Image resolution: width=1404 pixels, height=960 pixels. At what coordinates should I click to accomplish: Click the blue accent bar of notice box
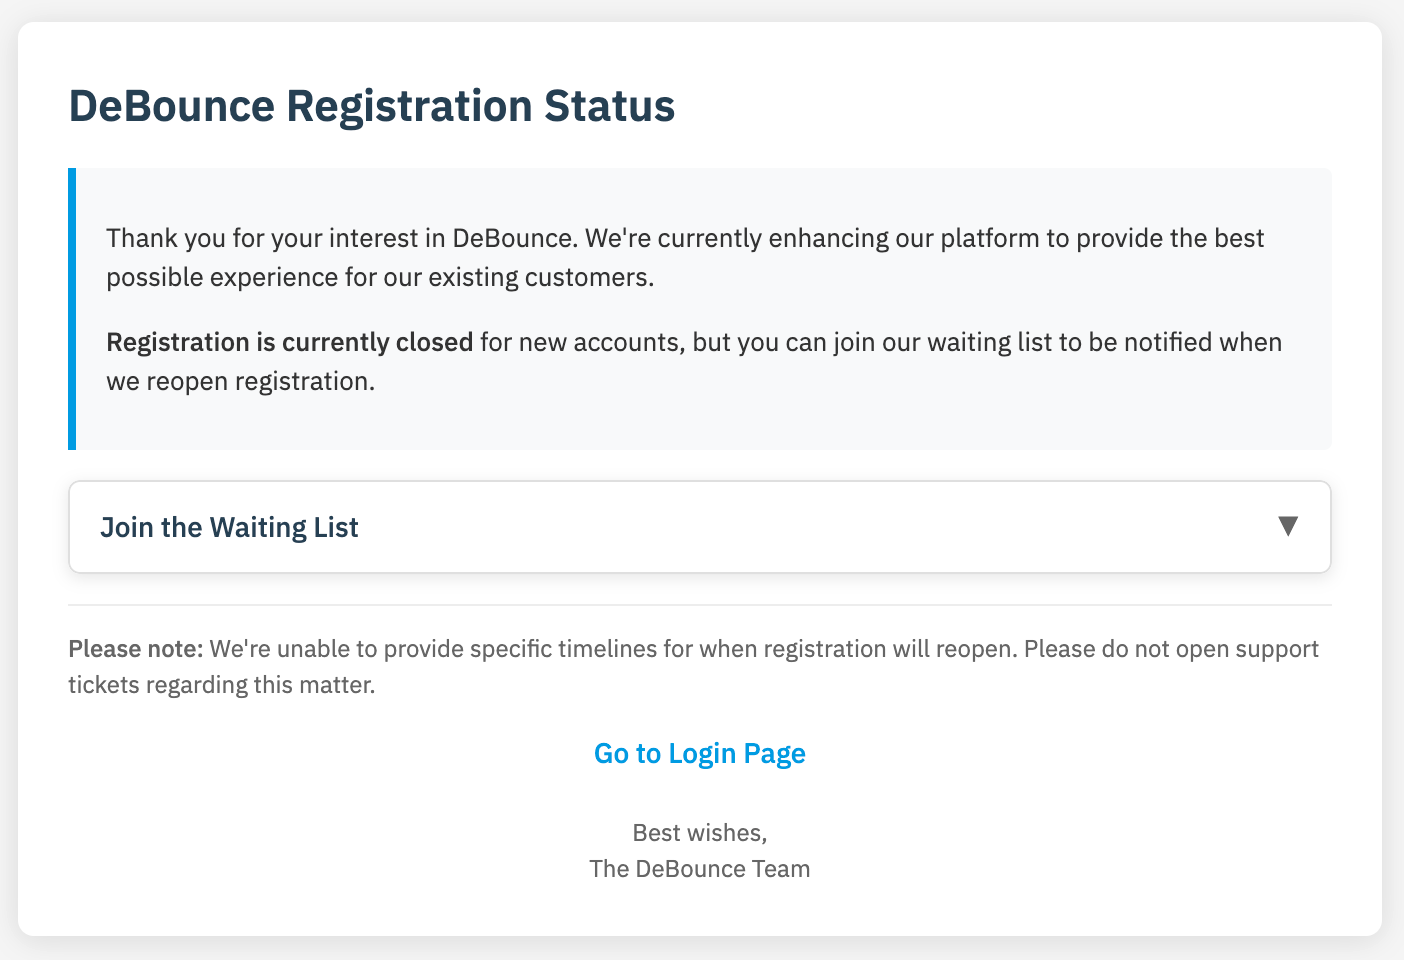click(72, 309)
